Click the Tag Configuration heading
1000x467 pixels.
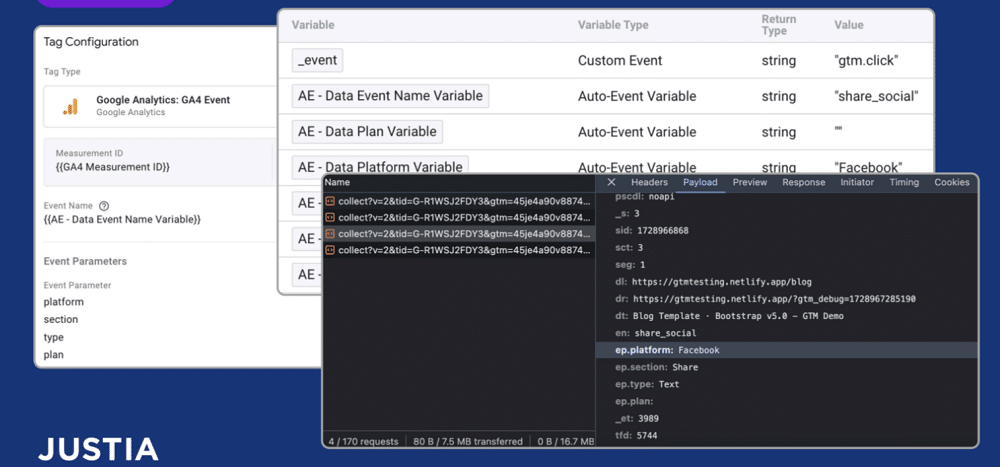(x=91, y=42)
